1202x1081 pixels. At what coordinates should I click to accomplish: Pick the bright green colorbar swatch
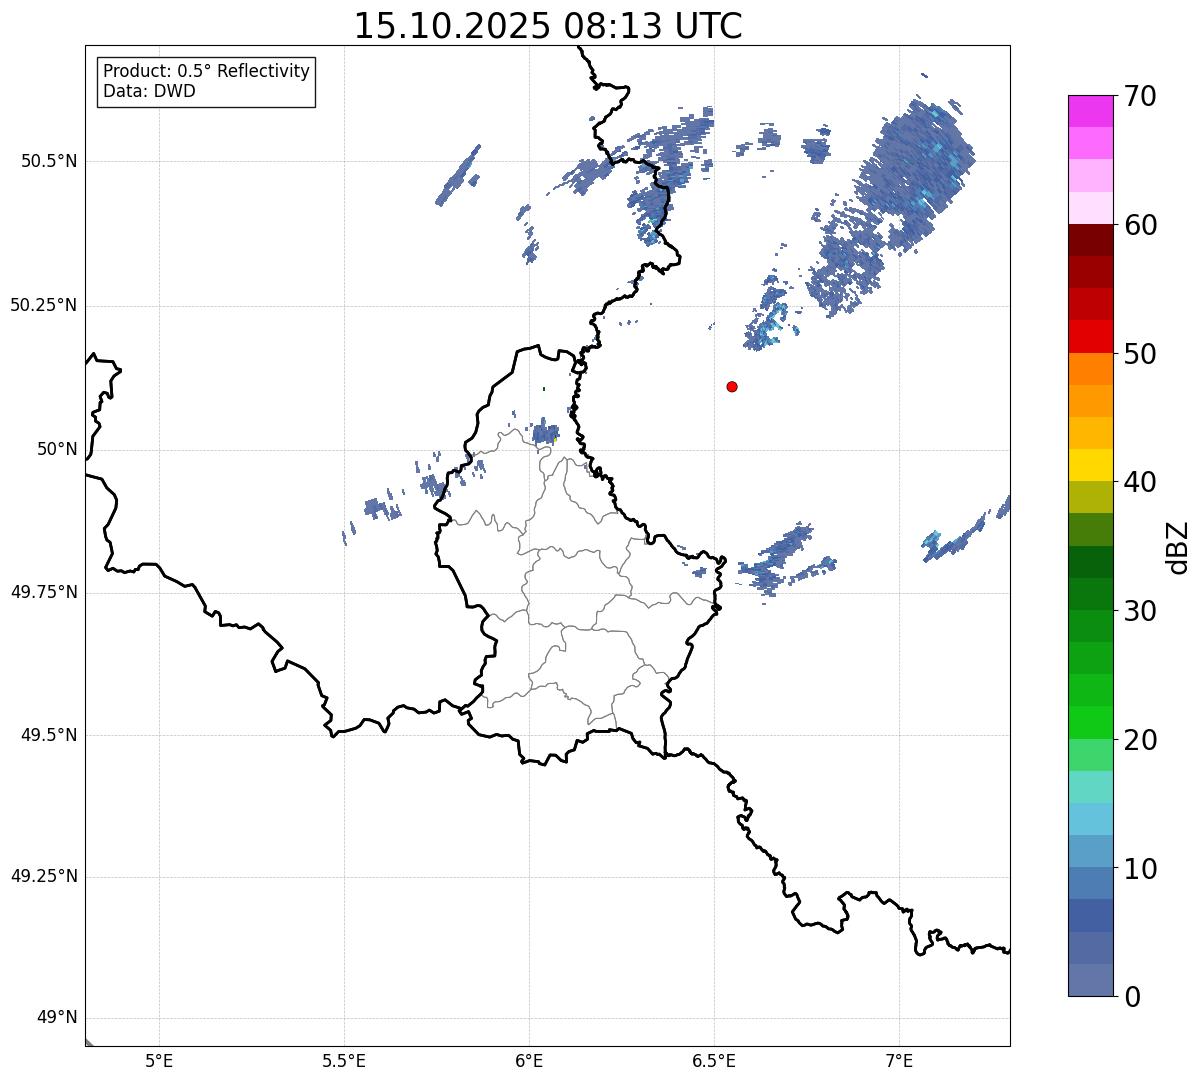click(x=1091, y=722)
